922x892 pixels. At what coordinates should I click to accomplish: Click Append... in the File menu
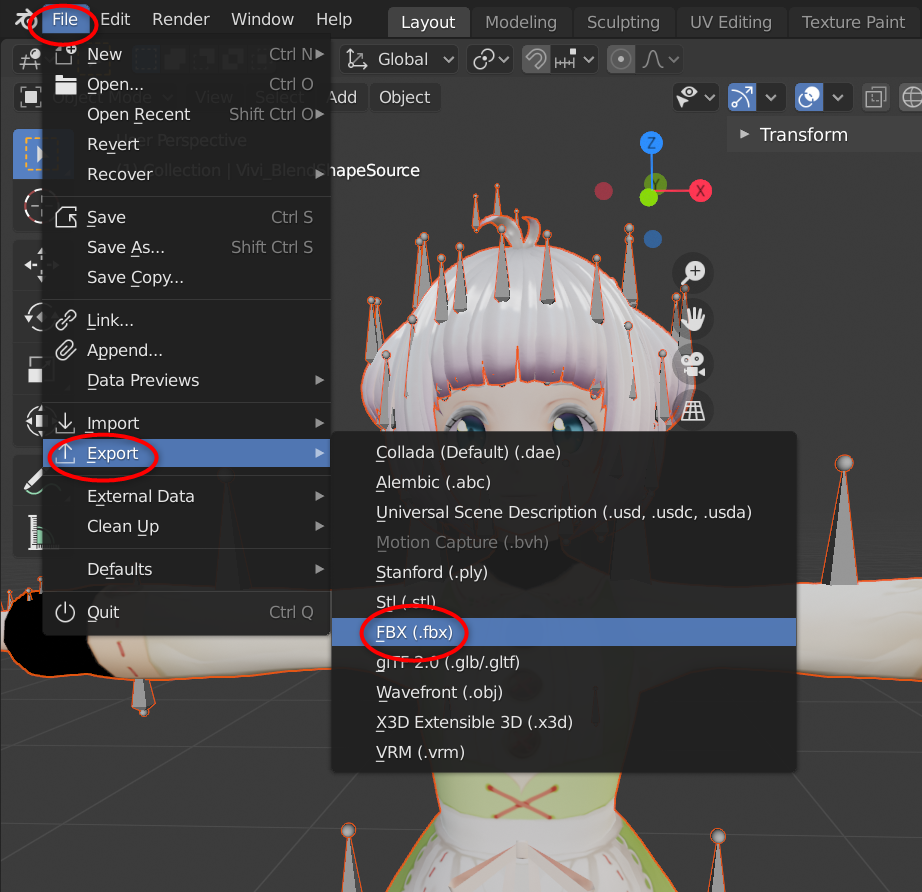pos(186,350)
